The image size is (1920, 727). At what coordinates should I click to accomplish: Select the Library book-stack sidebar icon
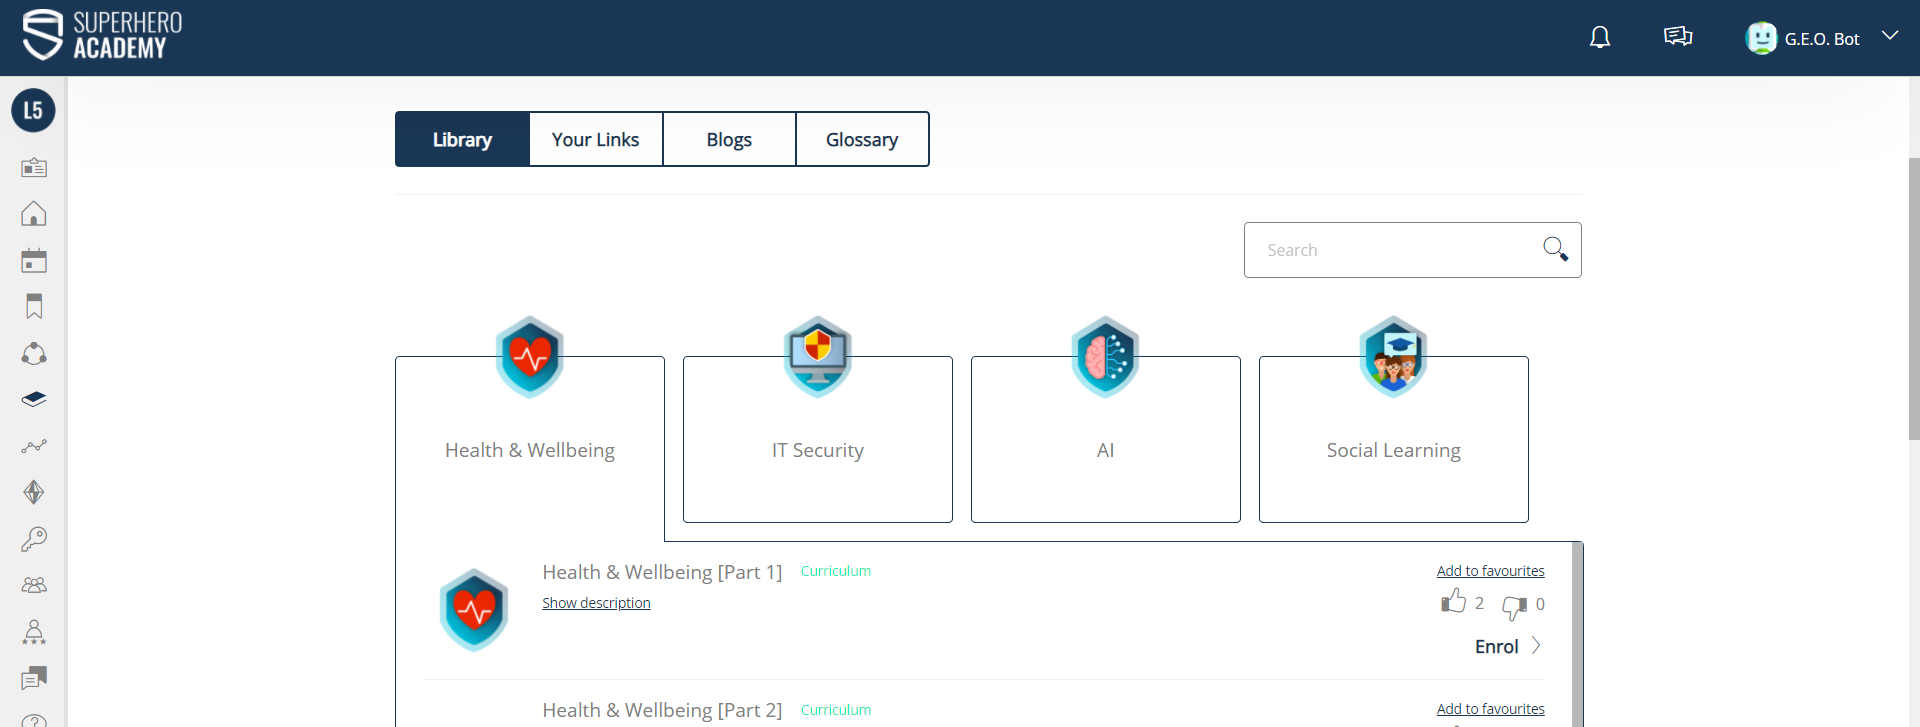[34, 400]
